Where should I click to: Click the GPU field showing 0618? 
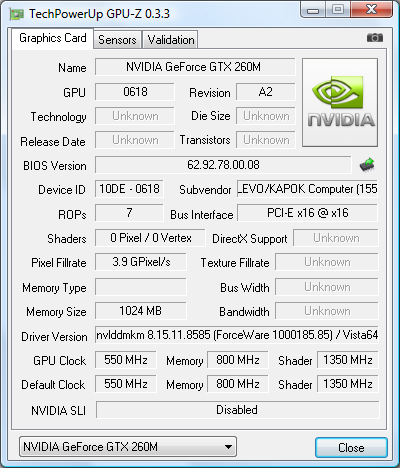coord(135,92)
